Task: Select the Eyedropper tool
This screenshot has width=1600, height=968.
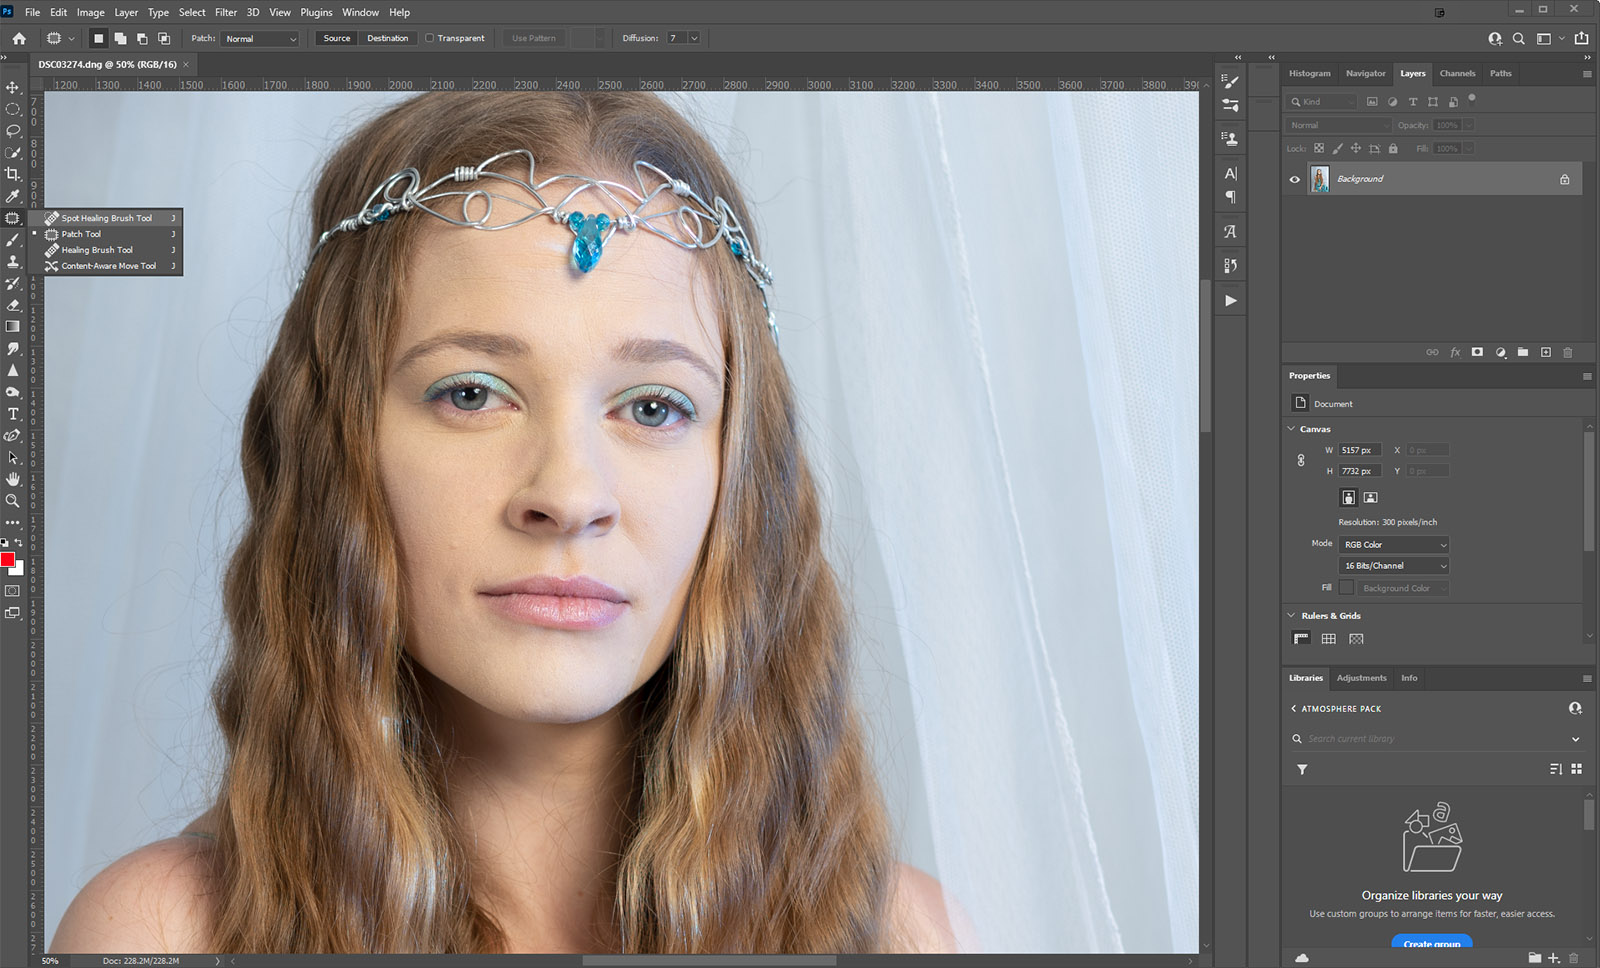Action: [12, 196]
